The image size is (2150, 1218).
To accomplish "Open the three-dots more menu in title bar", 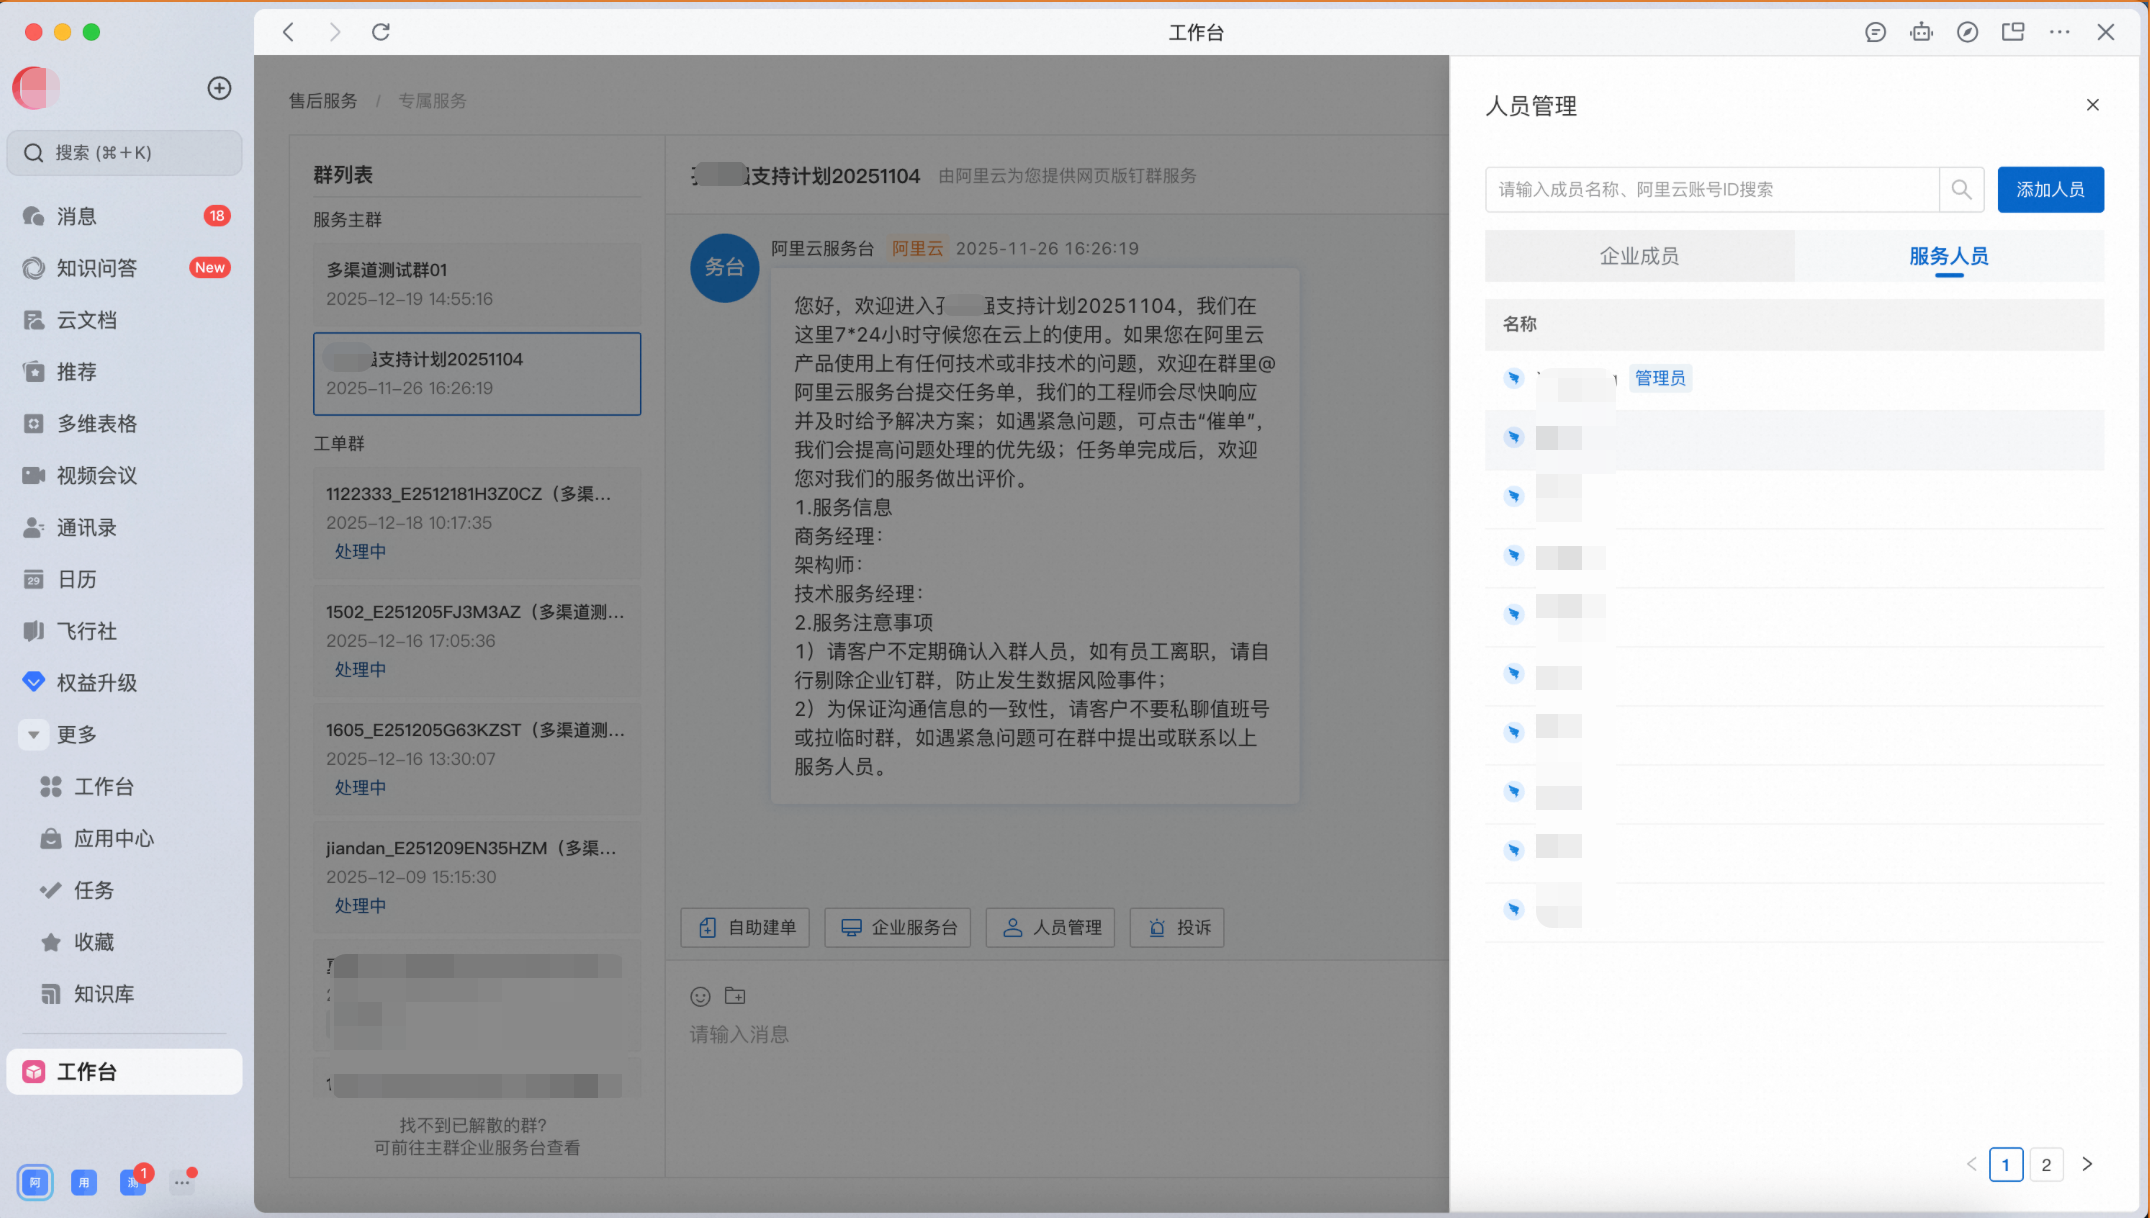I will tap(2059, 32).
